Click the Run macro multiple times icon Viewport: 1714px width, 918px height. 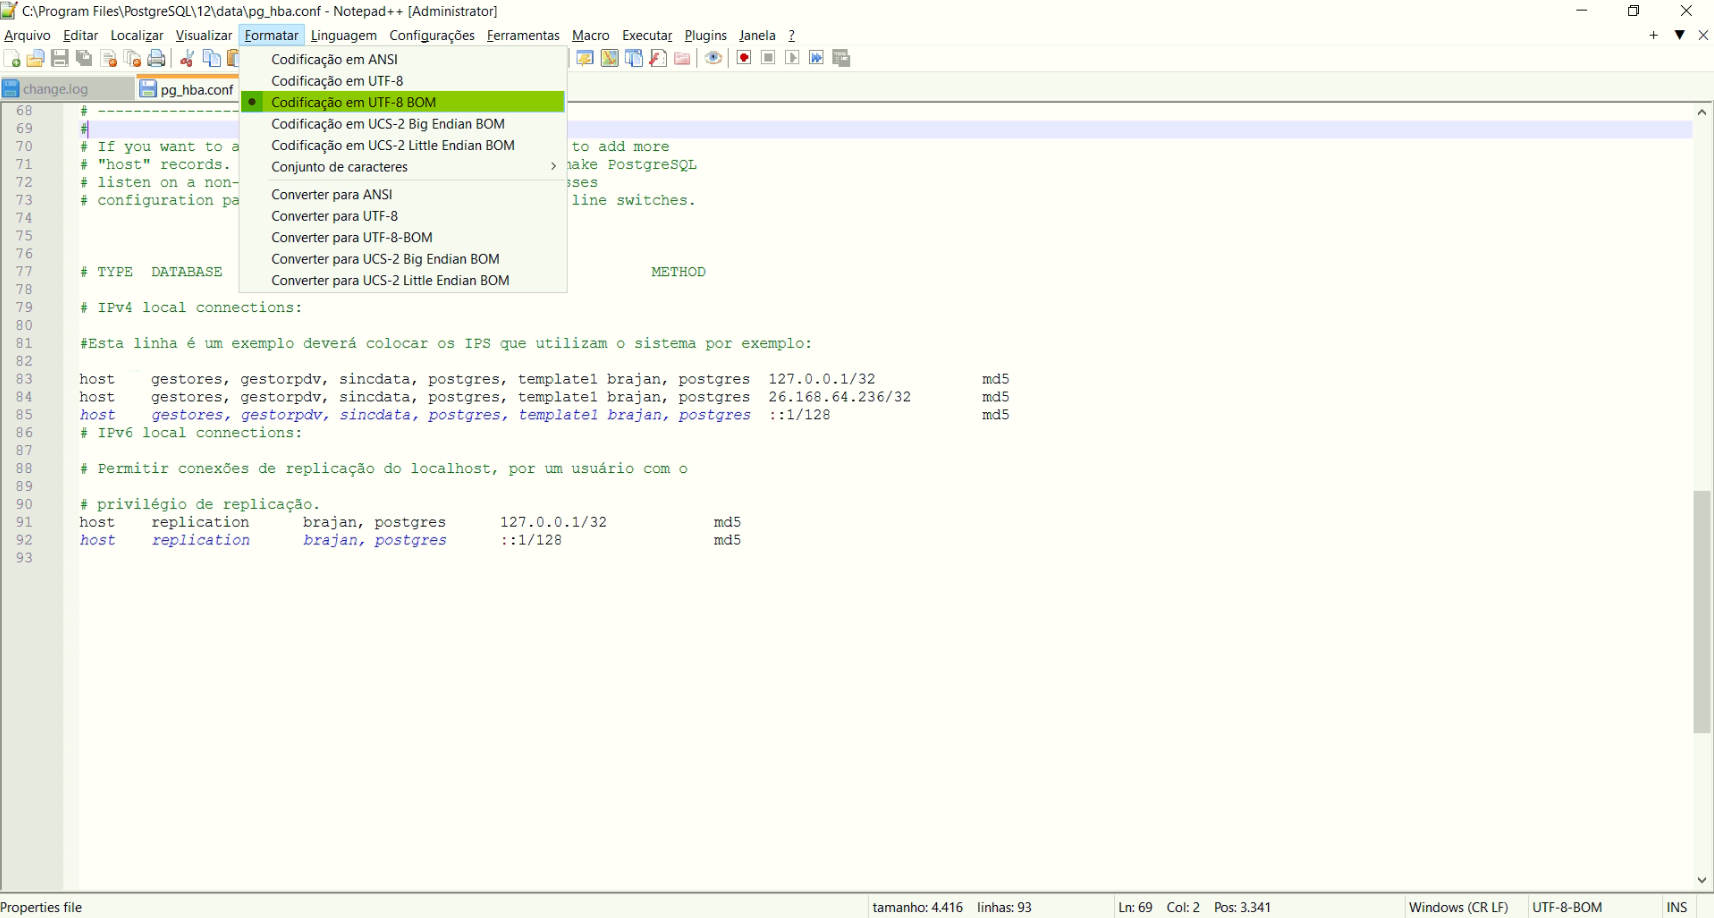click(x=817, y=58)
